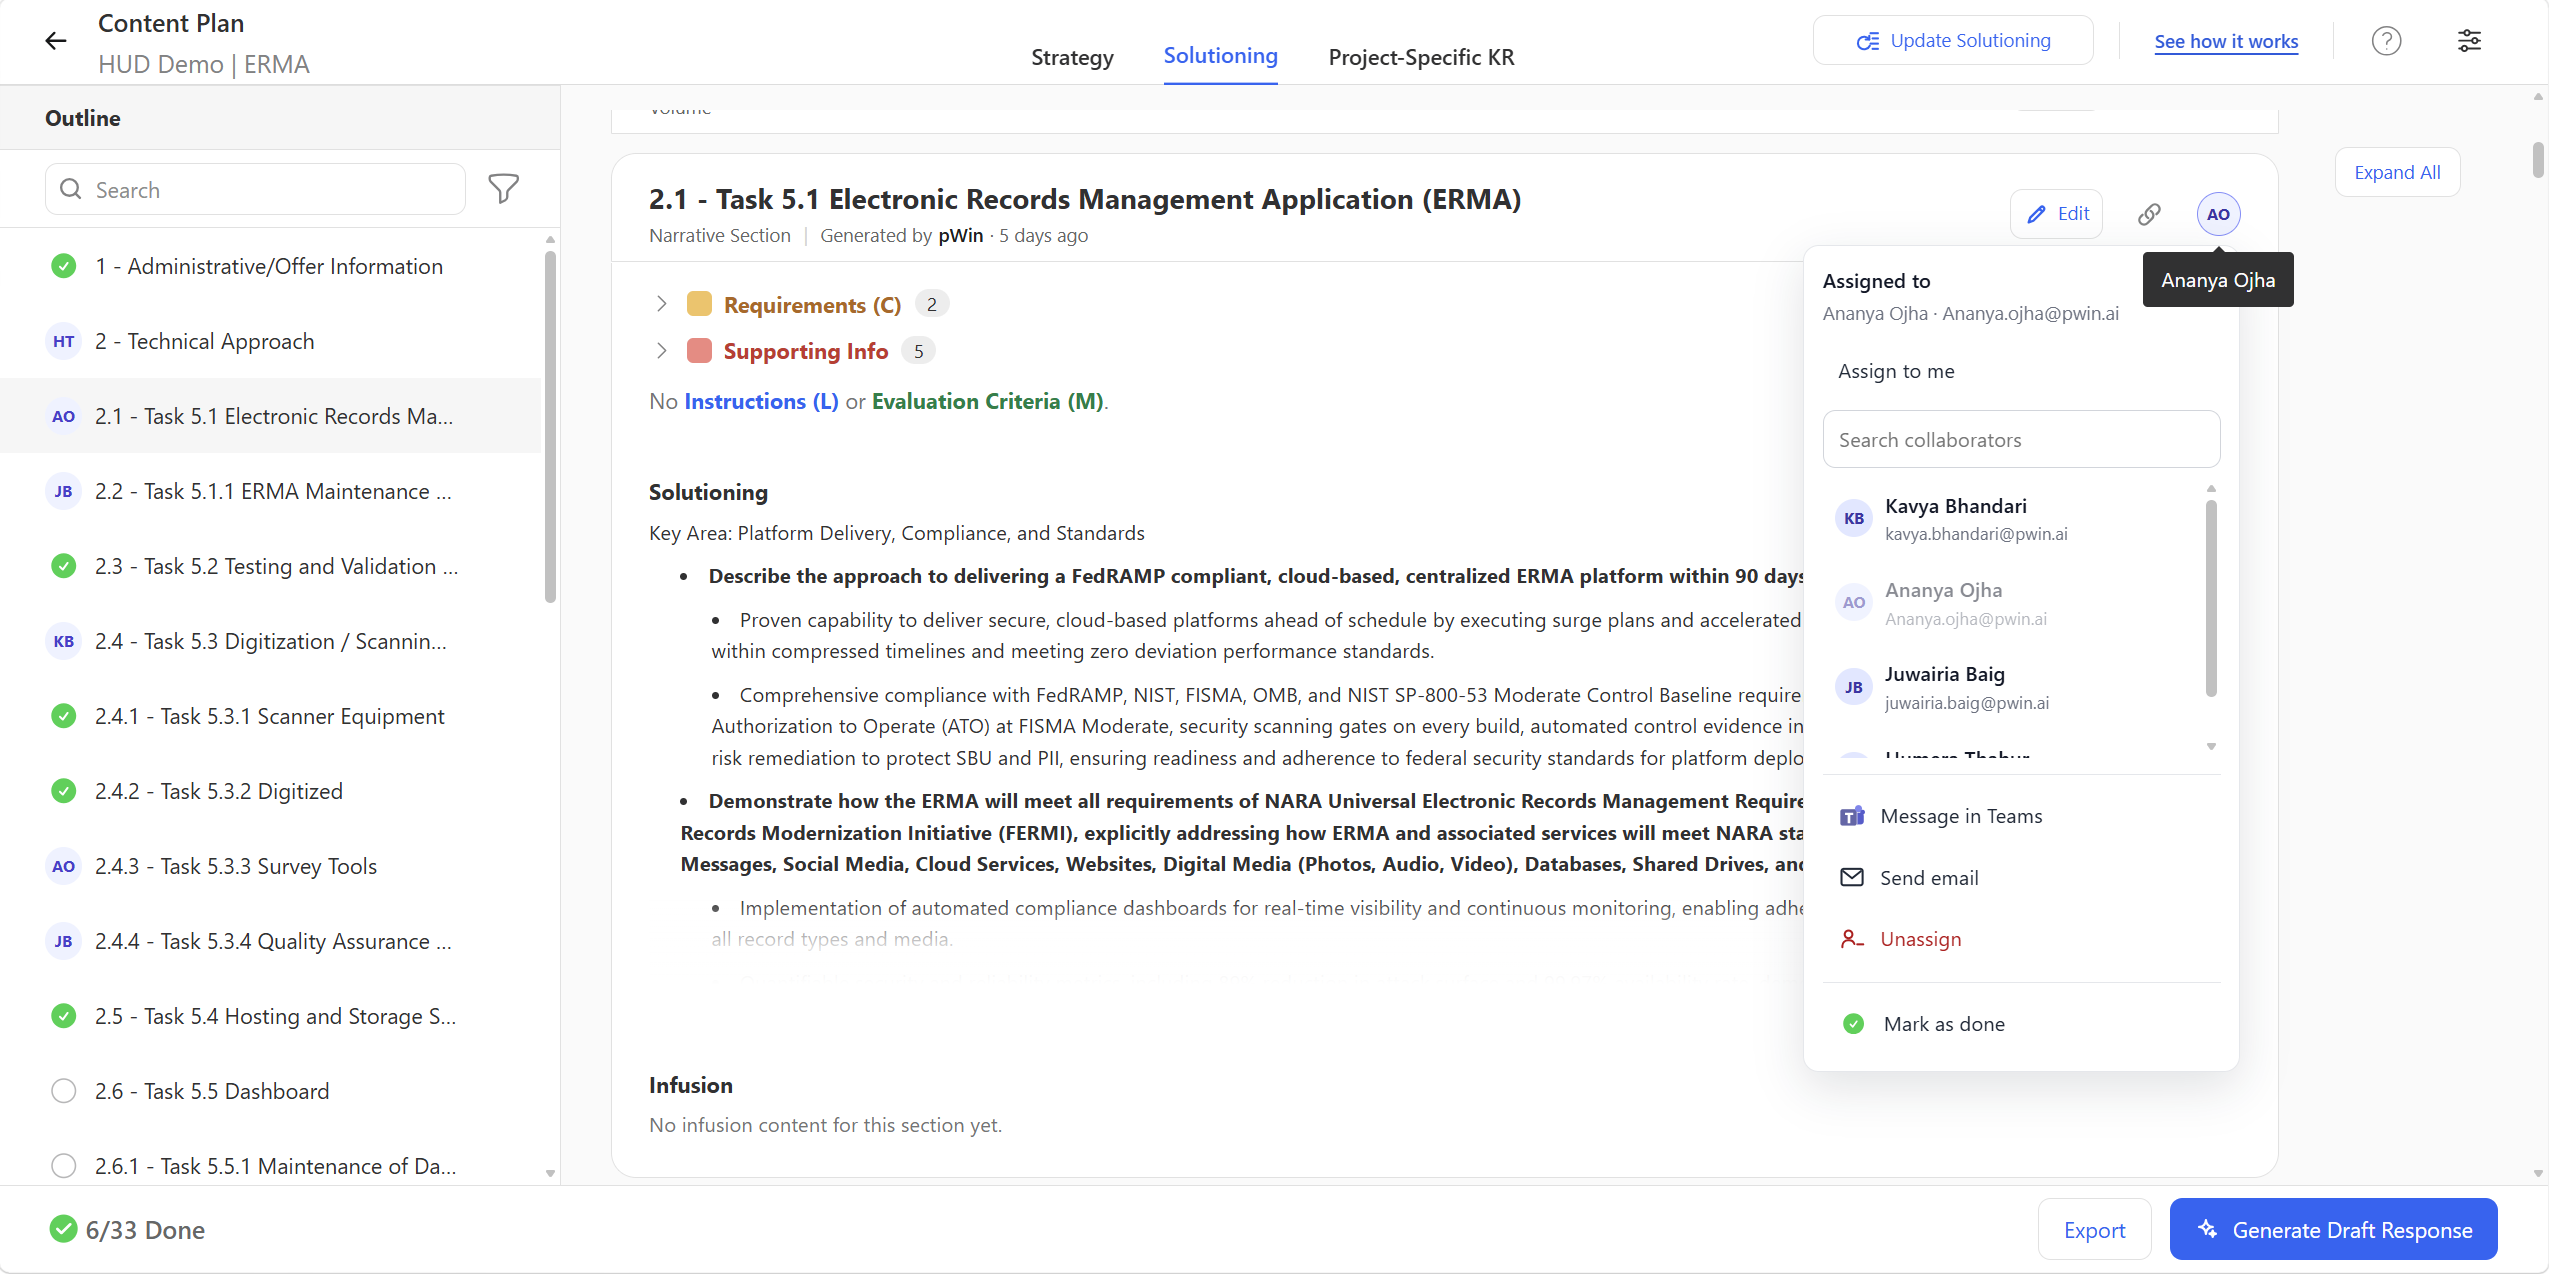Click the AO avatar on 2.4.3 Survey Tools row
The height and width of the screenshot is (1274, 2551).
[63, 867]
